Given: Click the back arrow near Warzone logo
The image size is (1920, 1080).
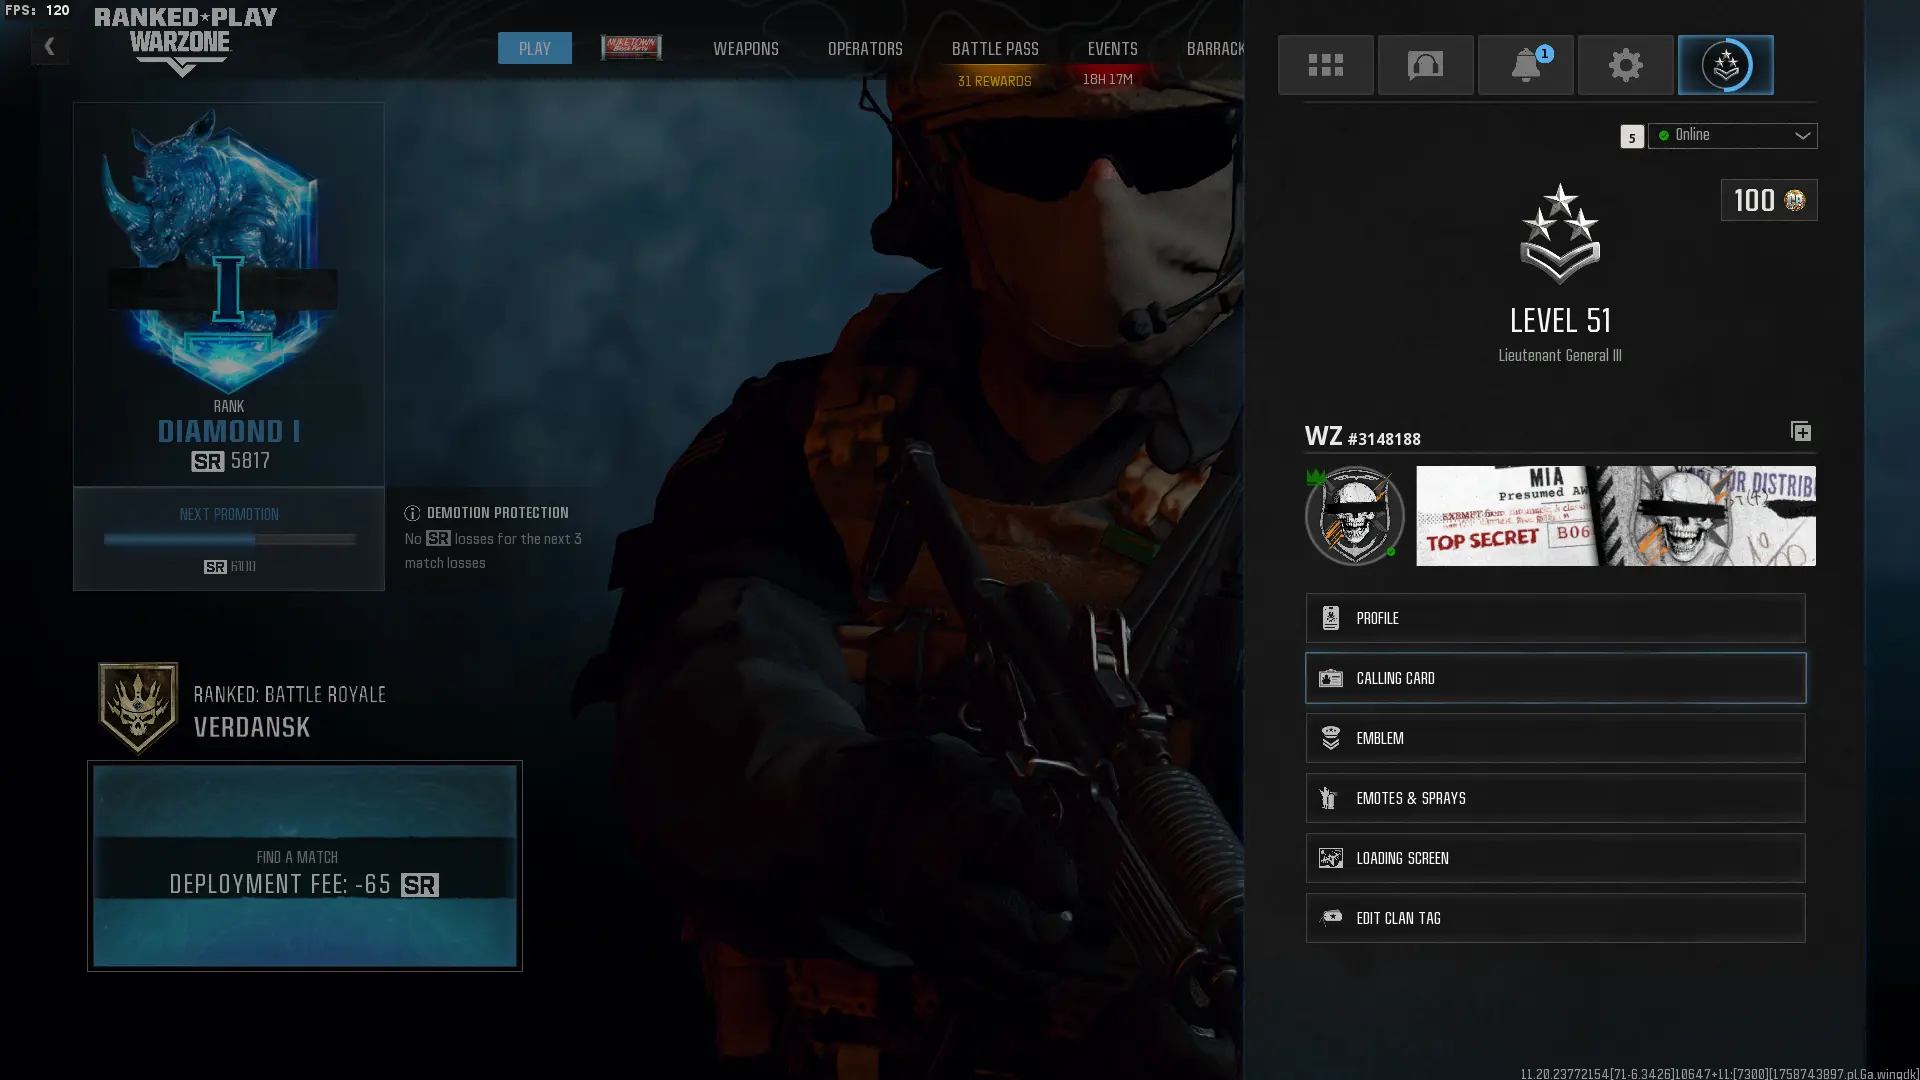Looking at the screenshot, I should point(49,46).
